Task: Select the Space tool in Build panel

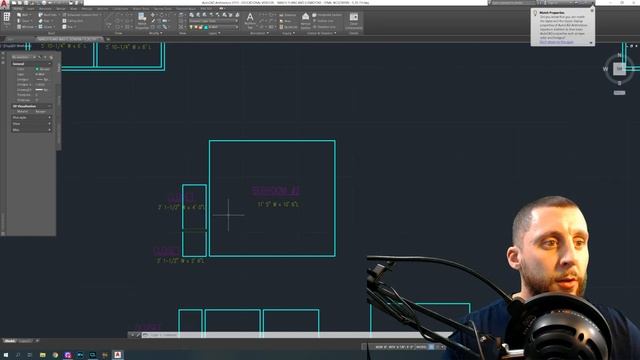Action: [x=46, y=27]
